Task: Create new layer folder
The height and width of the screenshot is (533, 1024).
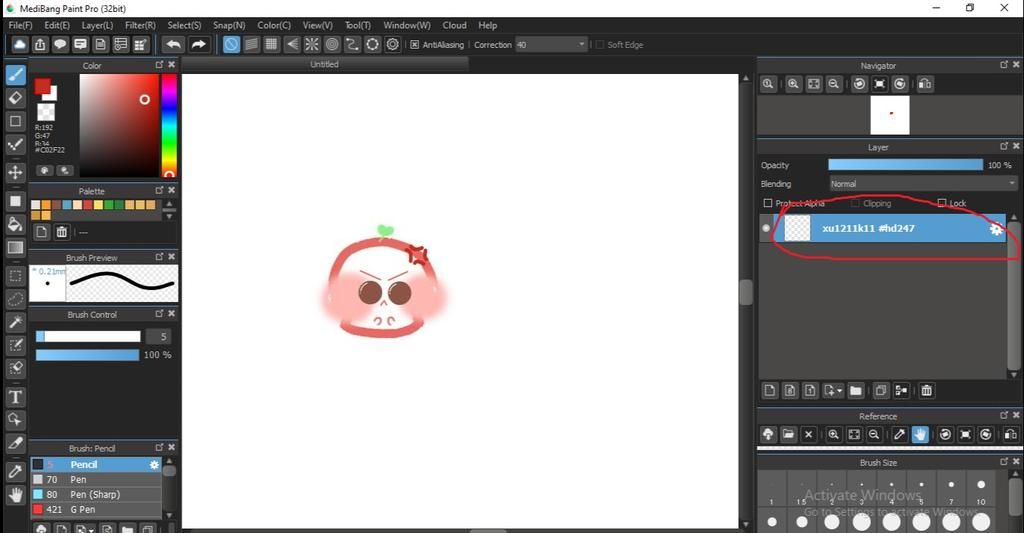Action: pos(856,391)
